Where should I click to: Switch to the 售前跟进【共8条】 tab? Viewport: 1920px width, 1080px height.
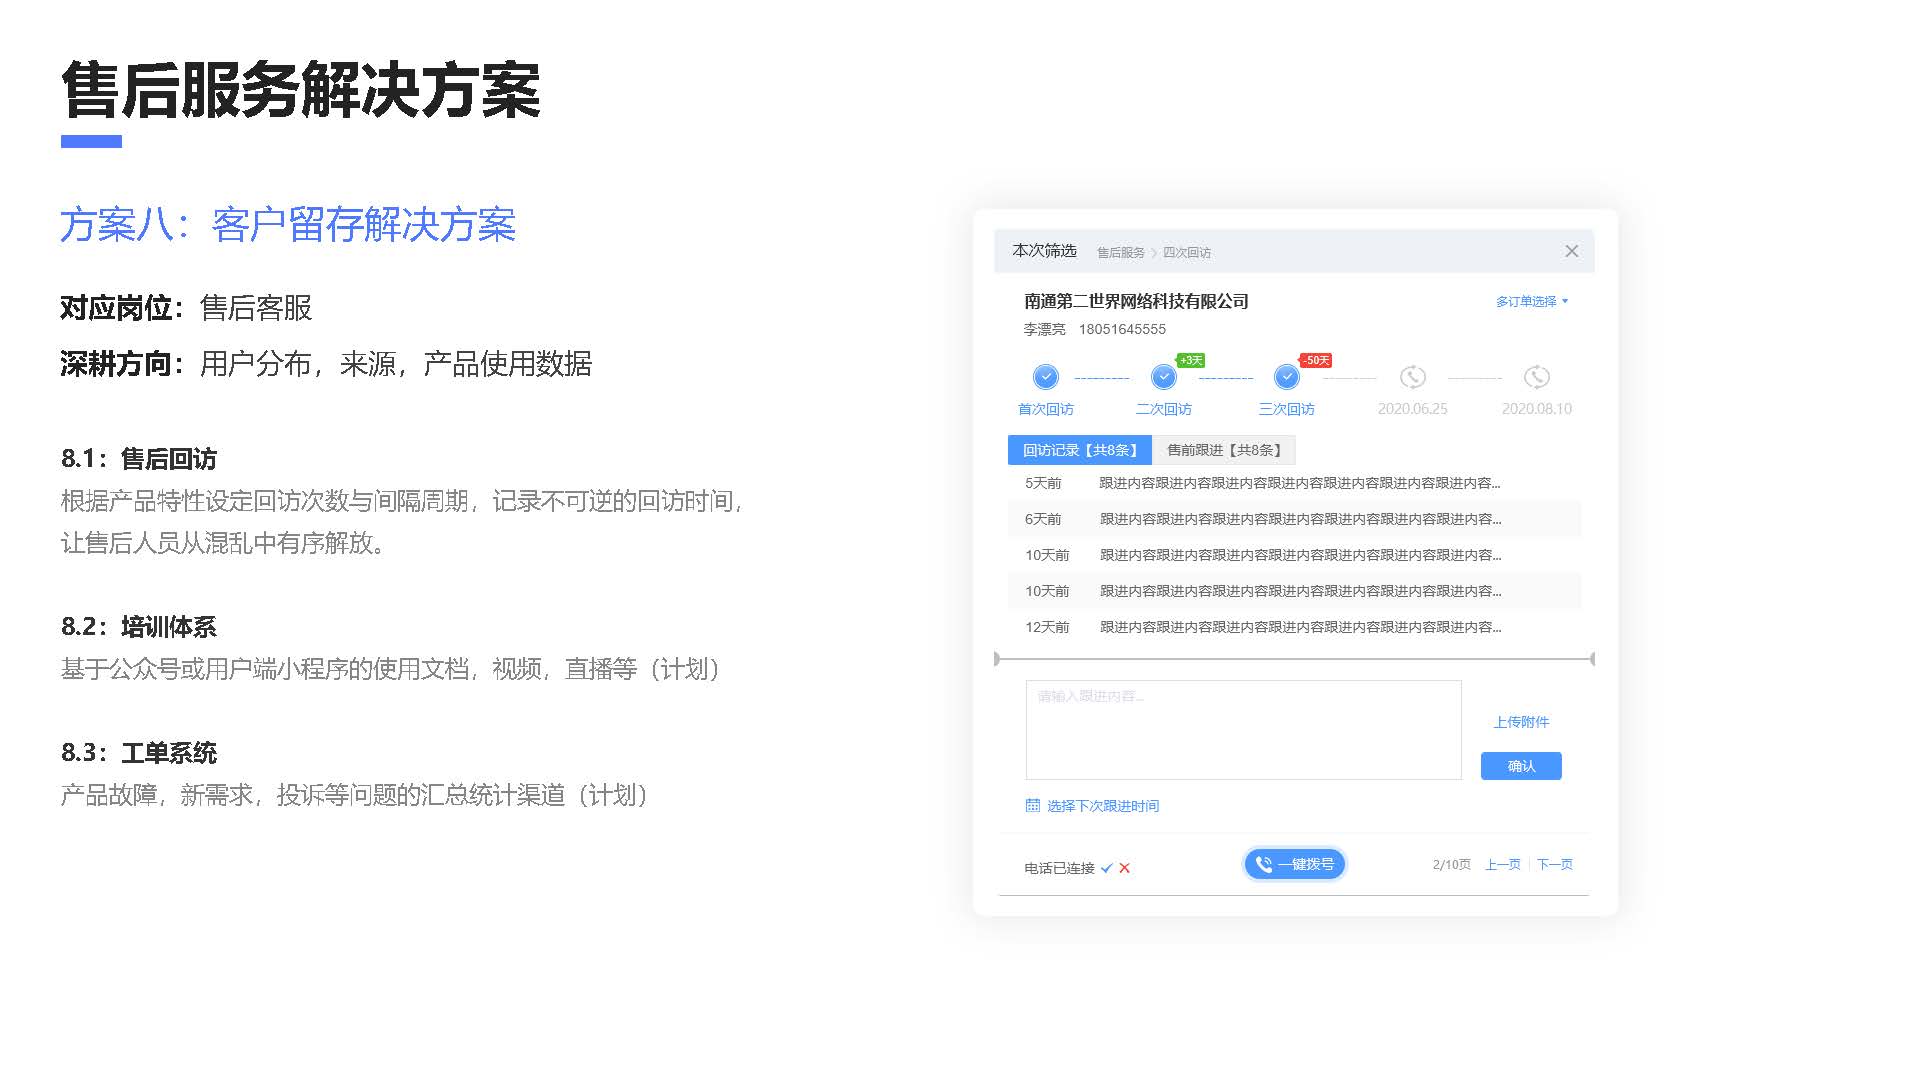click(x=1224, y=450)
